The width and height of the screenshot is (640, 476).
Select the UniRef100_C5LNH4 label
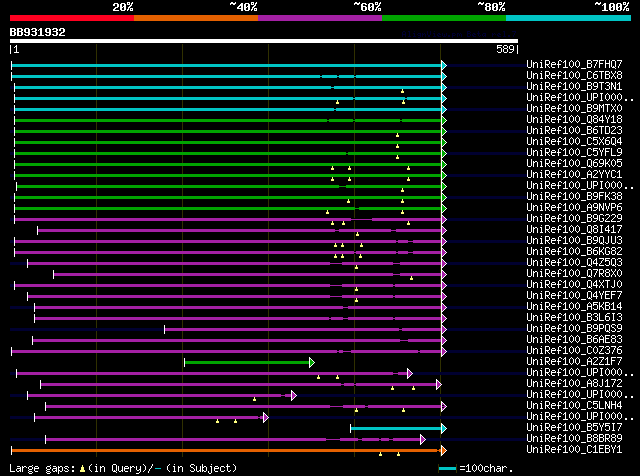(574, 406)
